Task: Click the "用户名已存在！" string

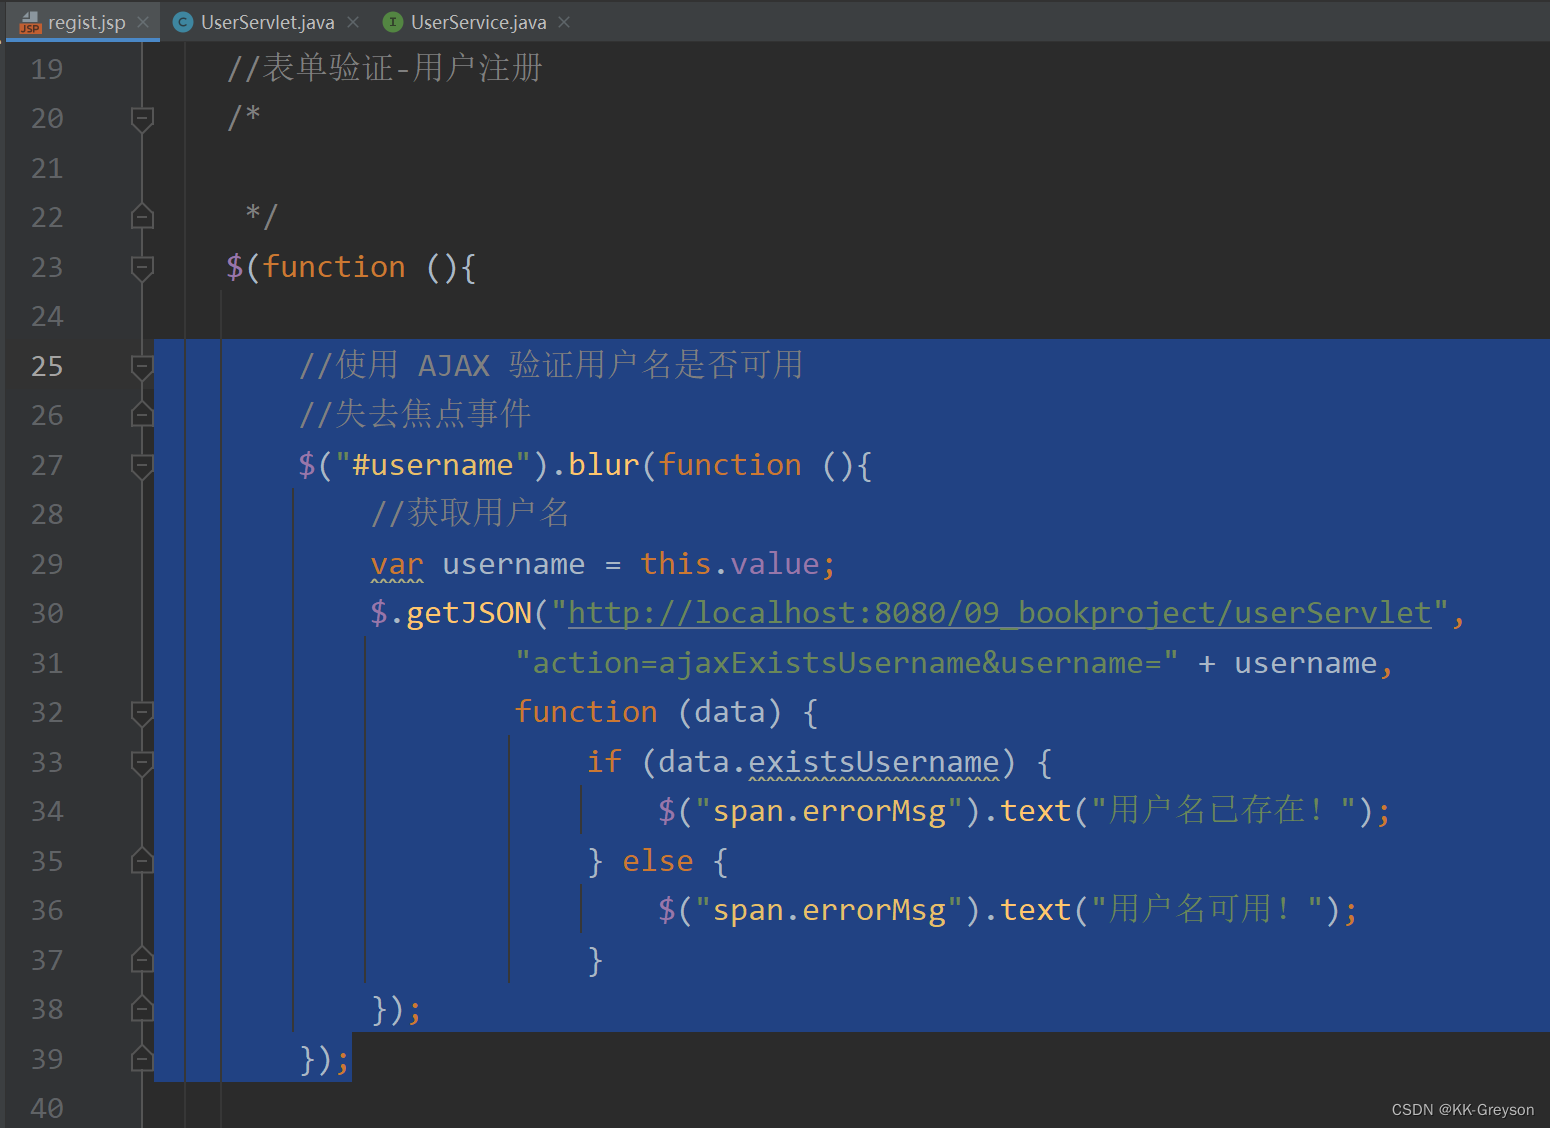Action: tap(1224, 810)
